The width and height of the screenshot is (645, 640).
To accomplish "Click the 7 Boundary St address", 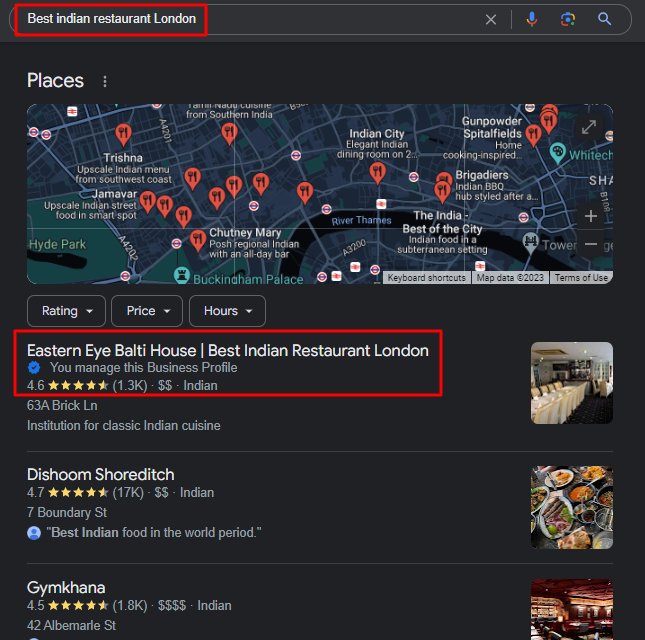I will [x=67, y=512].
